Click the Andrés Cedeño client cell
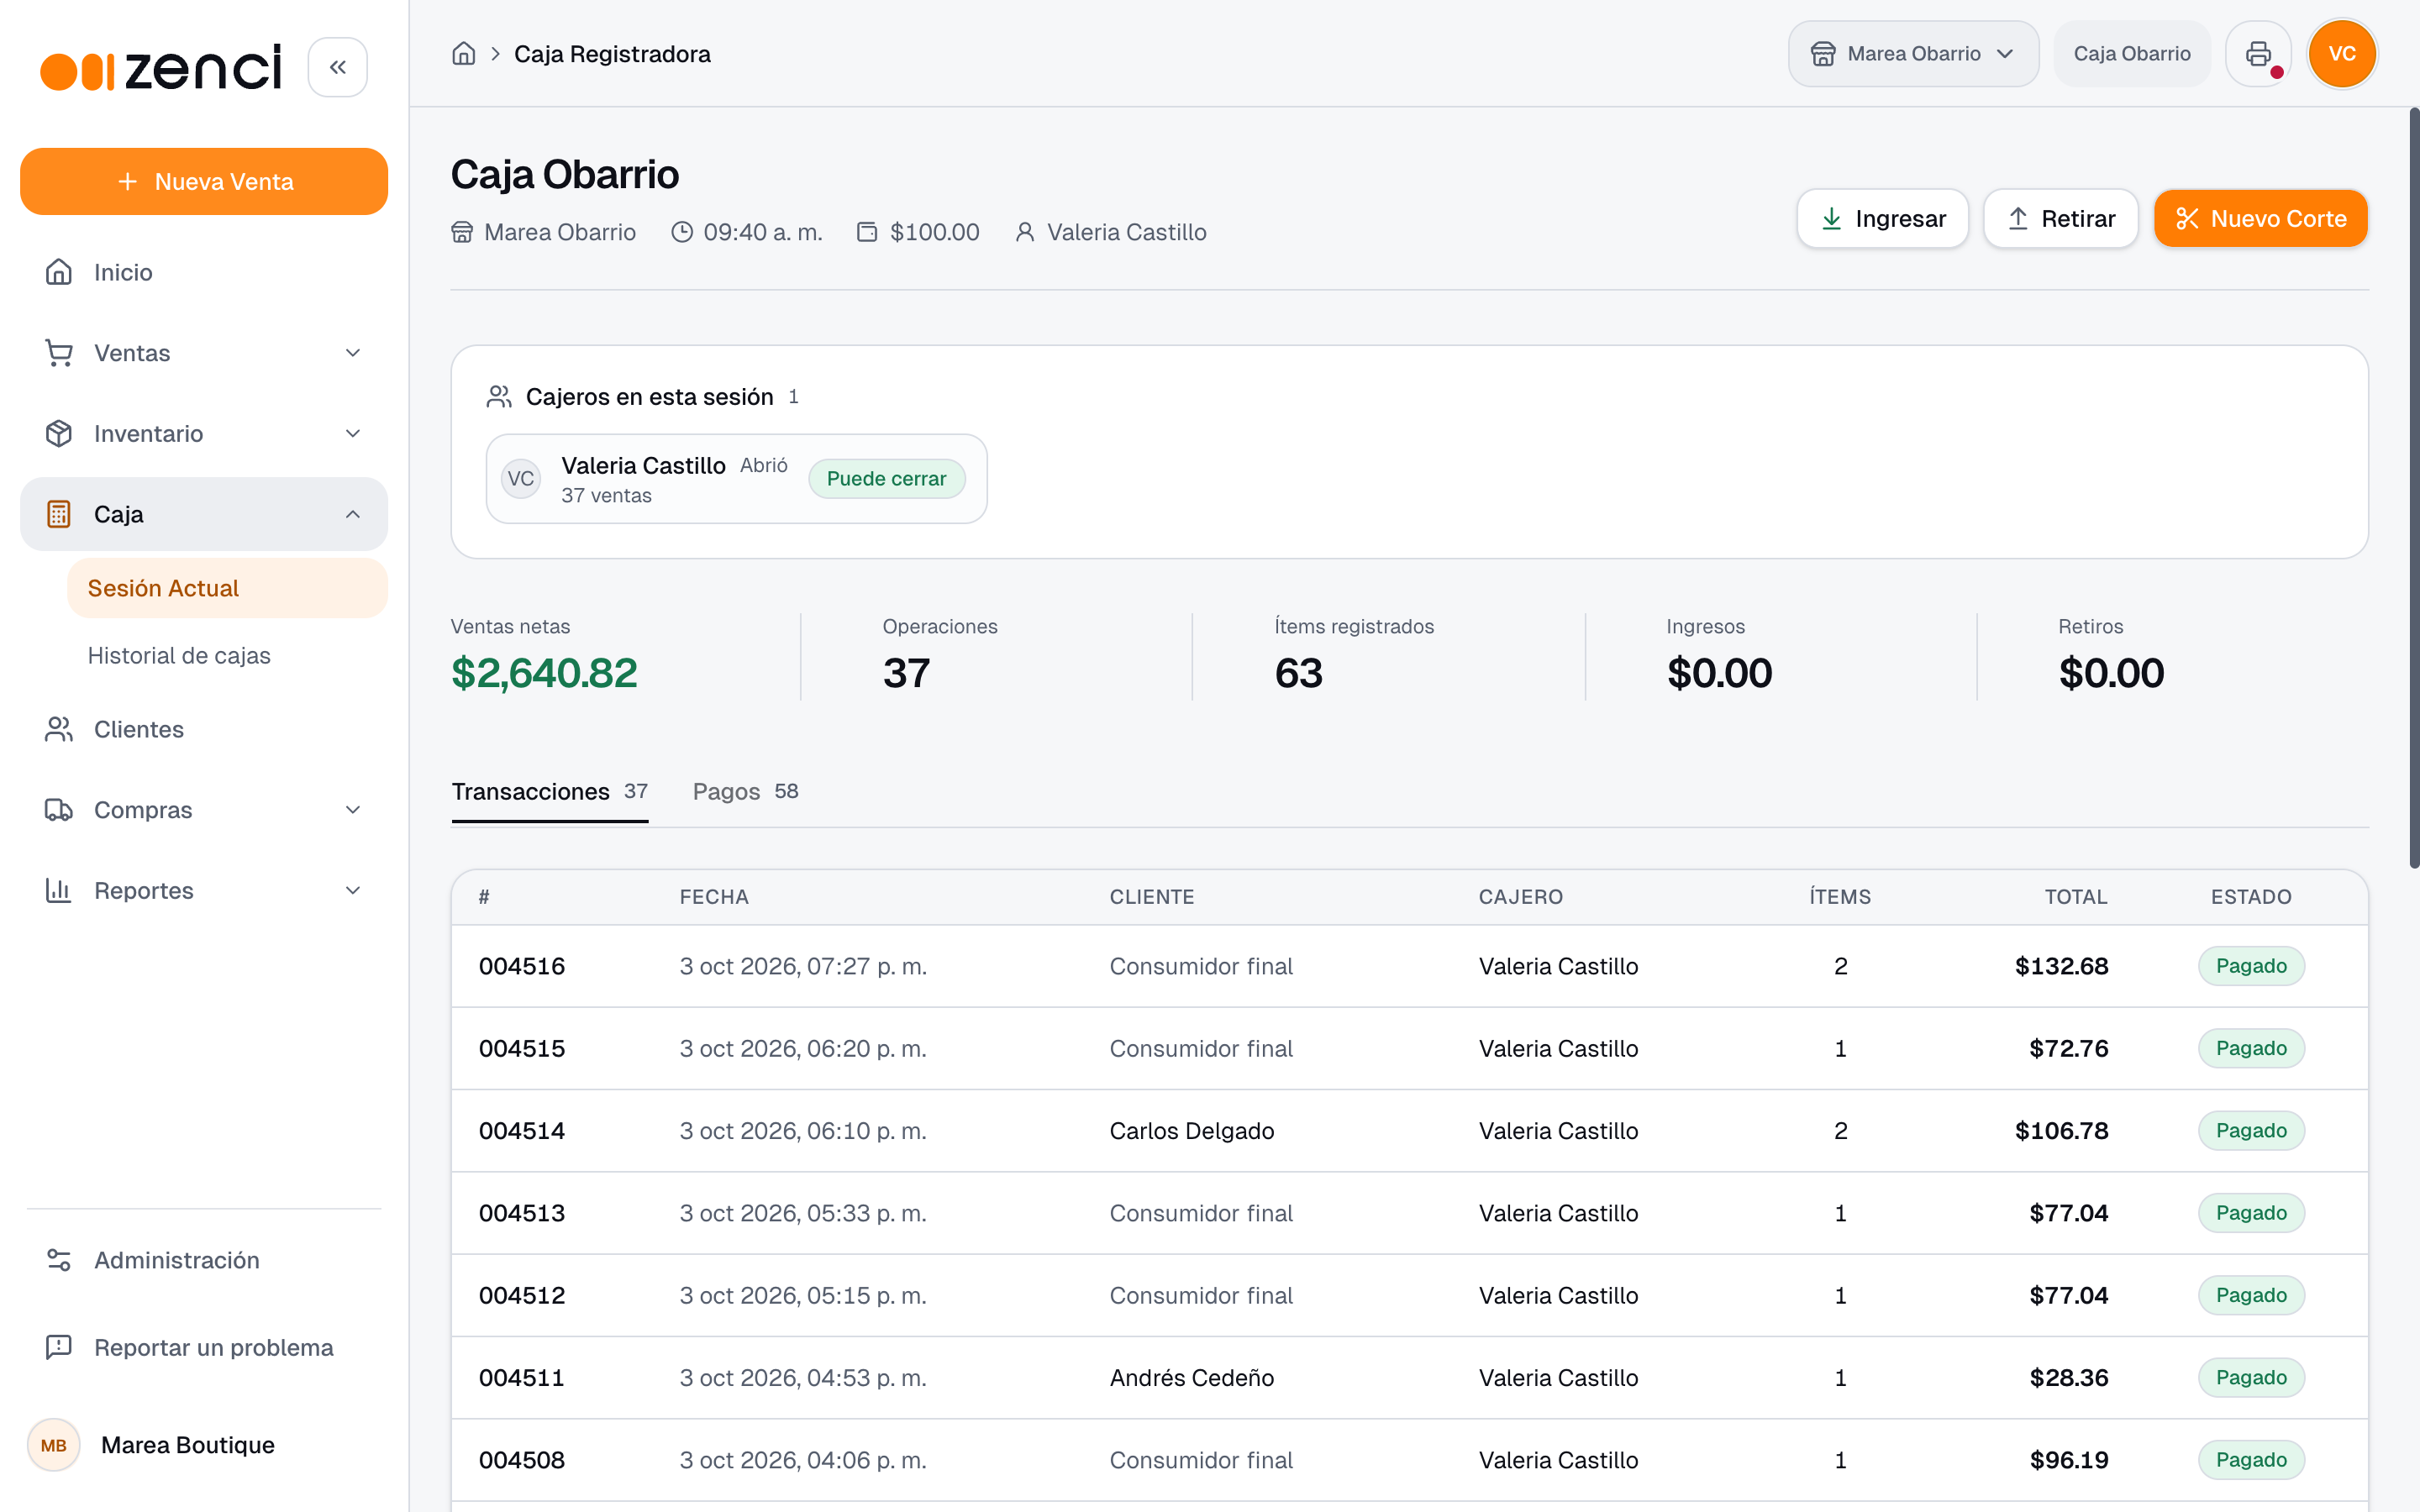 coord(1192,1378)
